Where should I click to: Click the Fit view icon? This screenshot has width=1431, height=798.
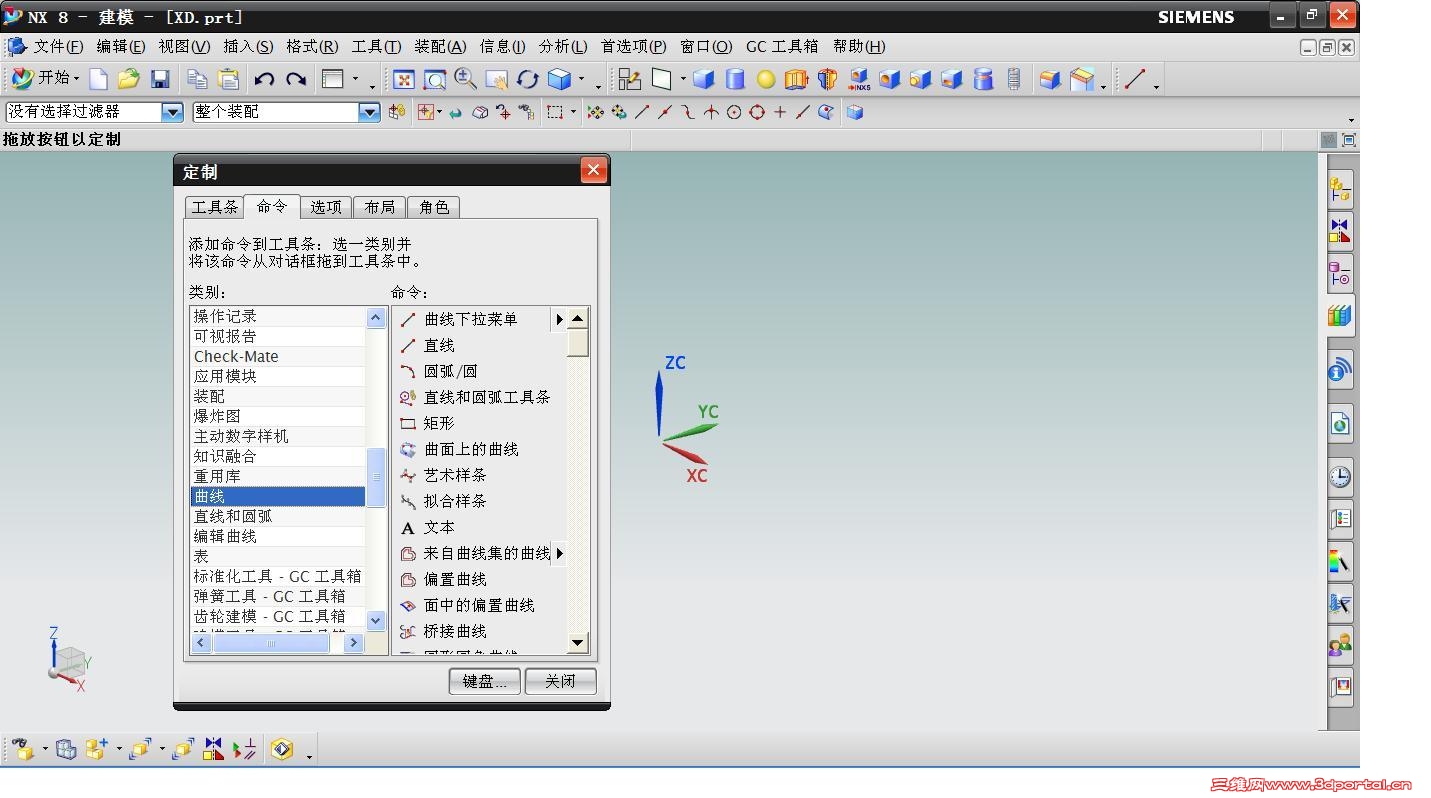pyautogui.click(x=403, y=79)
